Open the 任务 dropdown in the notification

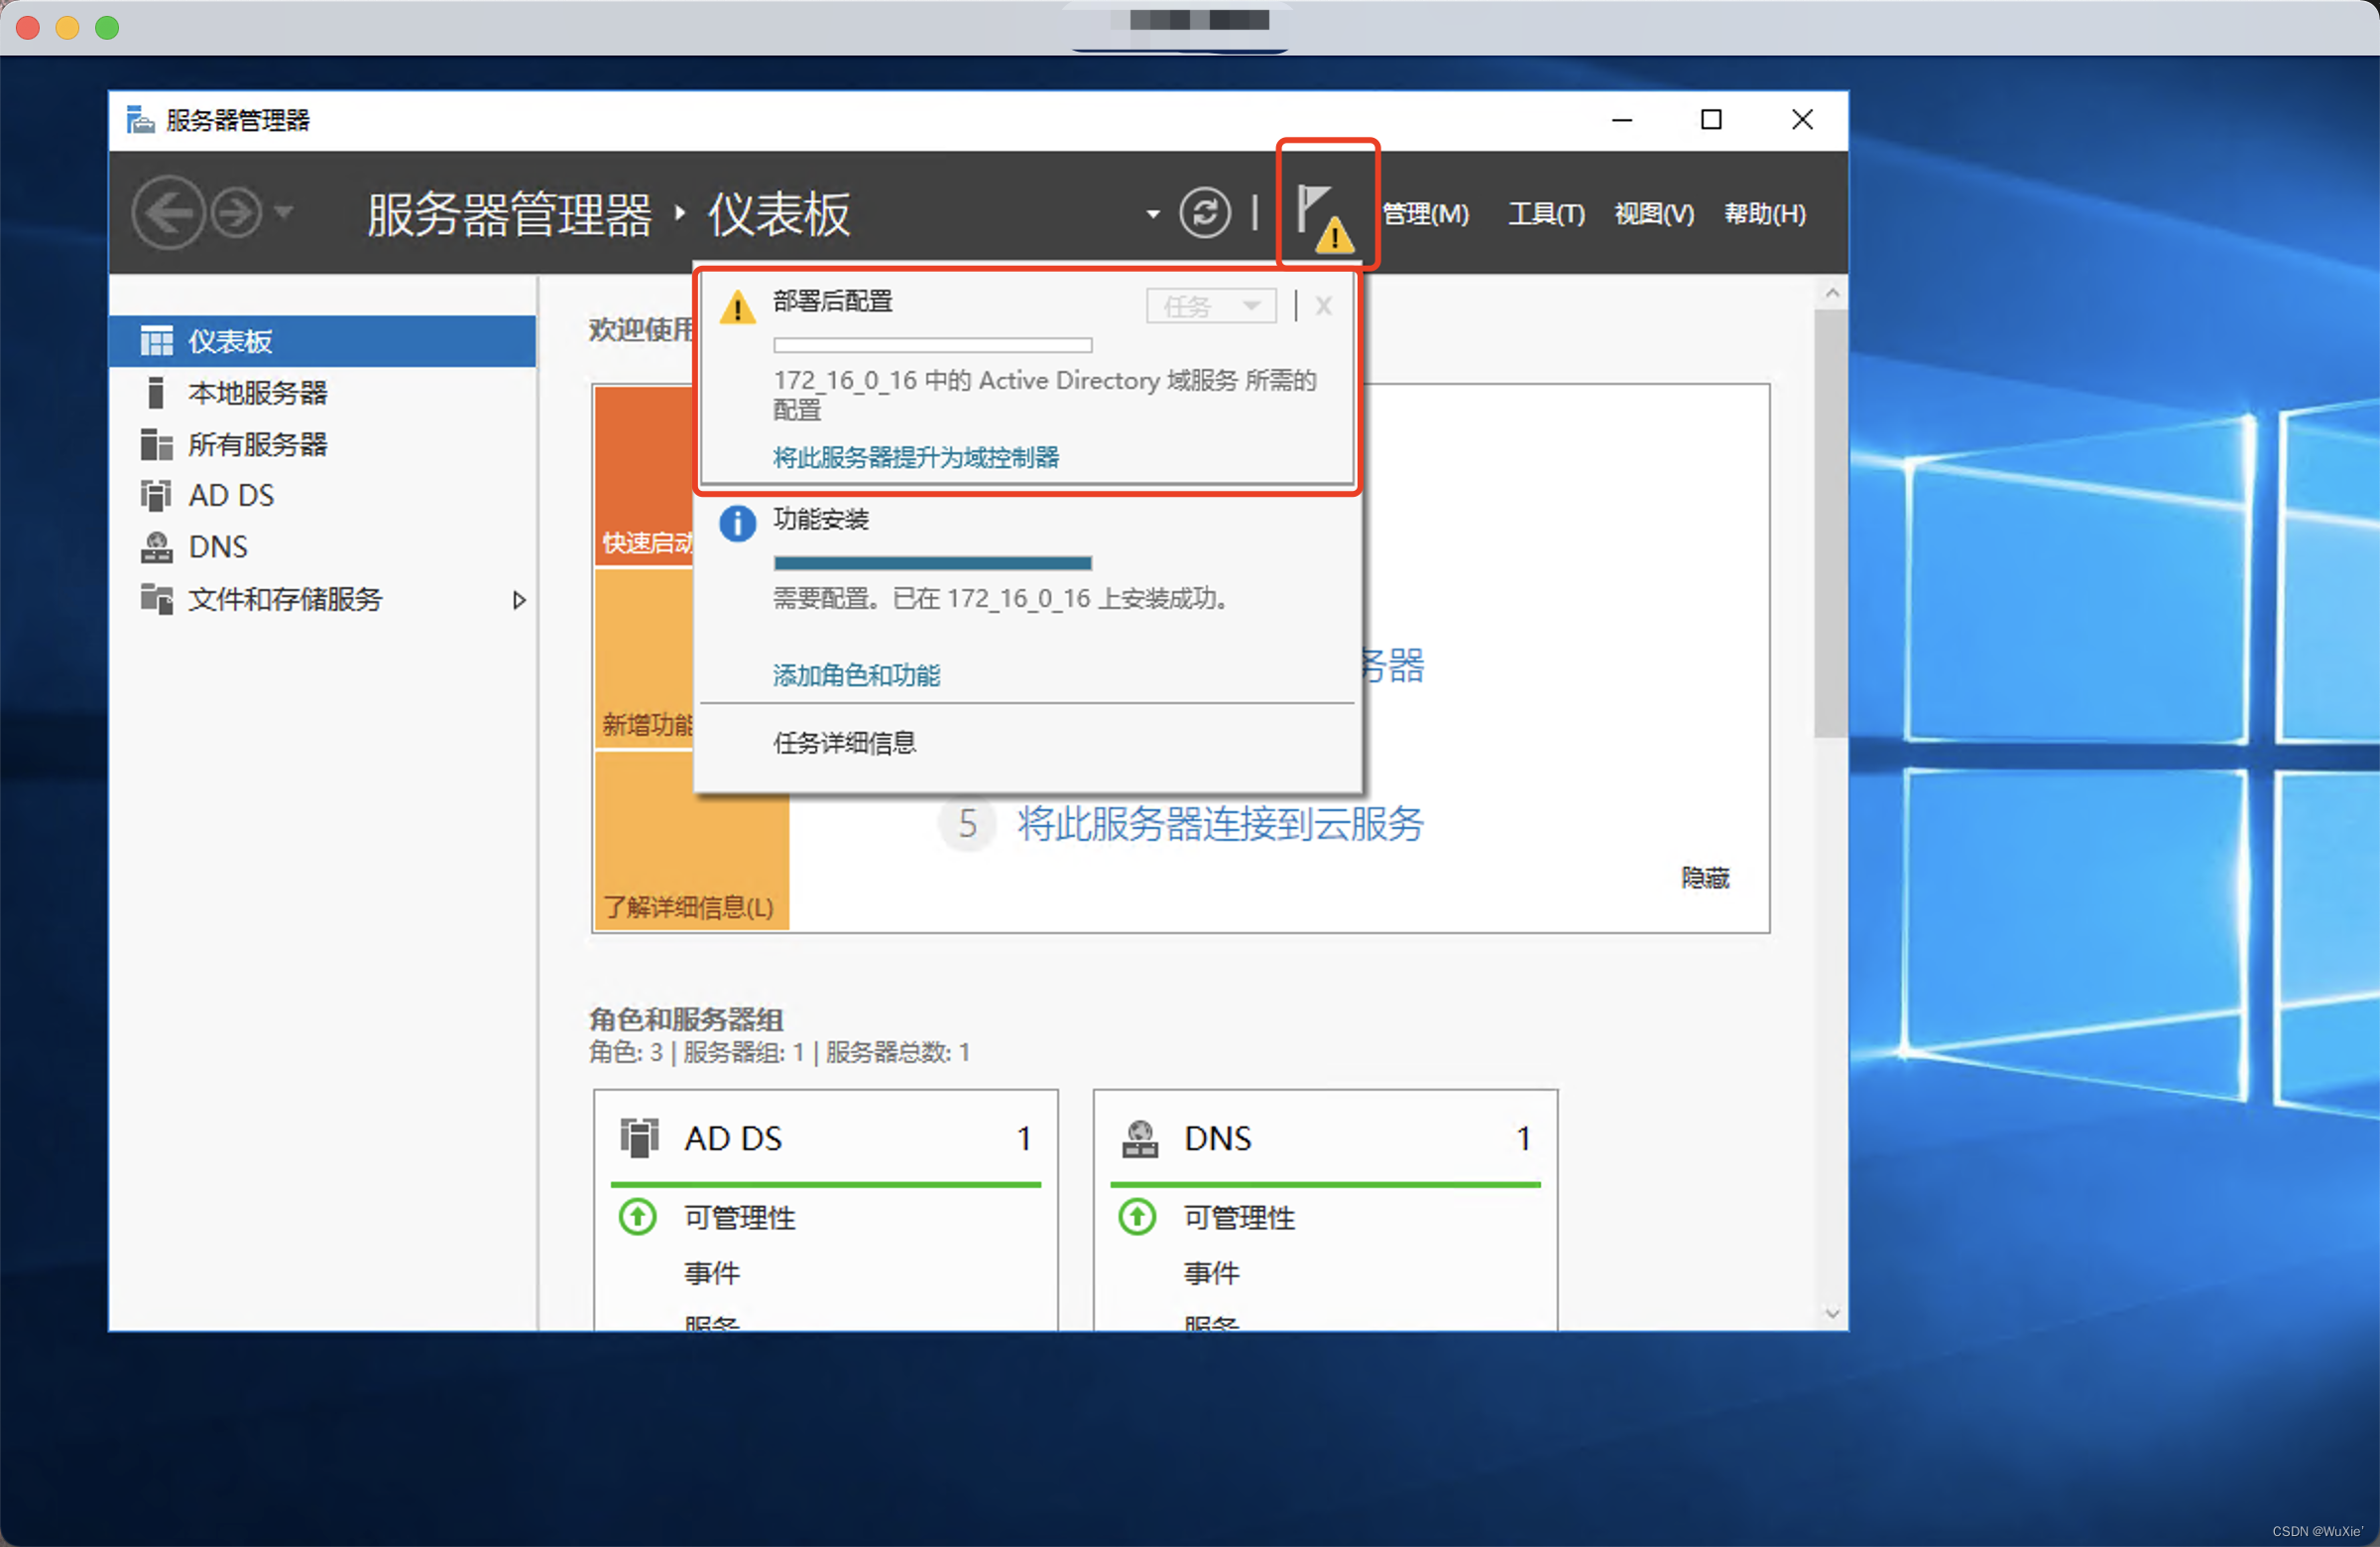coord(1211,306)
